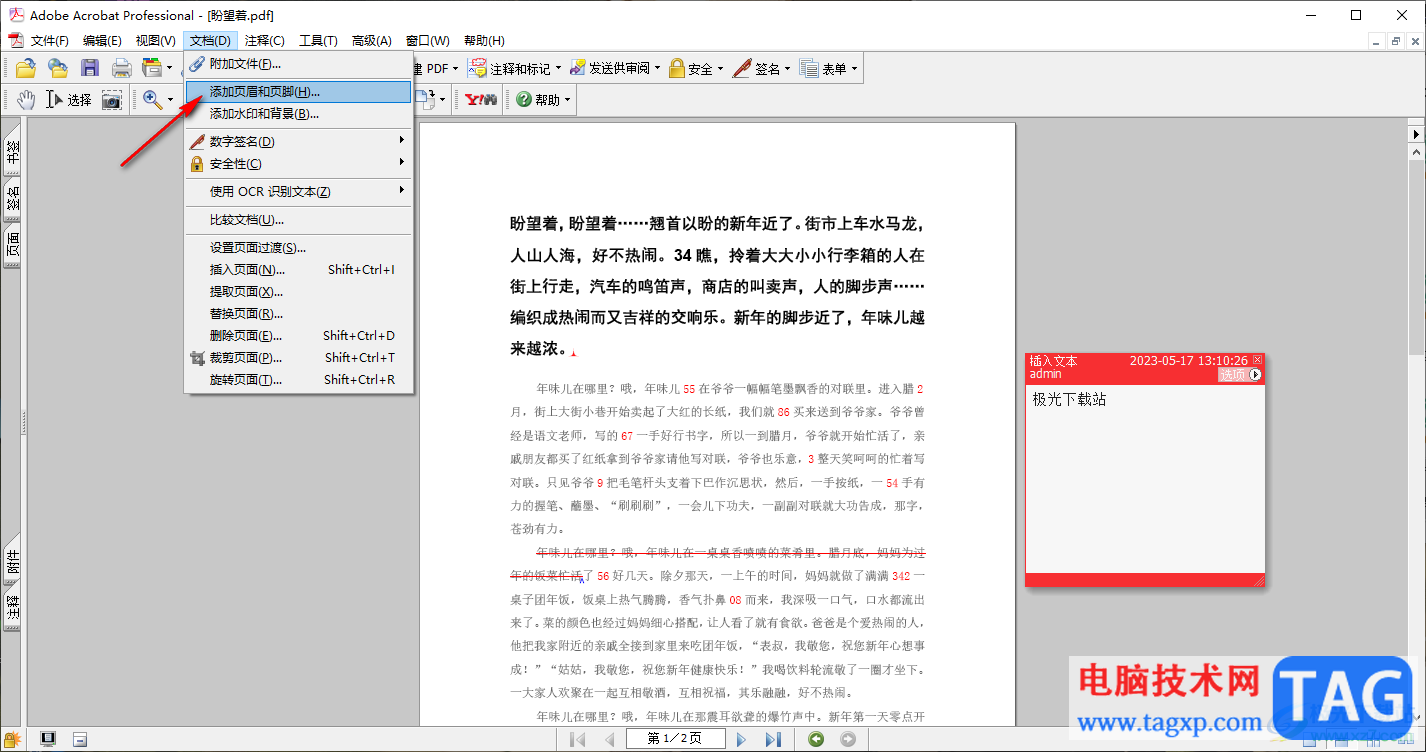Image resolution: width=1426 pixels, height=752 pixels.
Task: Choose Extract Pages menu item
Action: click(x=299, y=292)
